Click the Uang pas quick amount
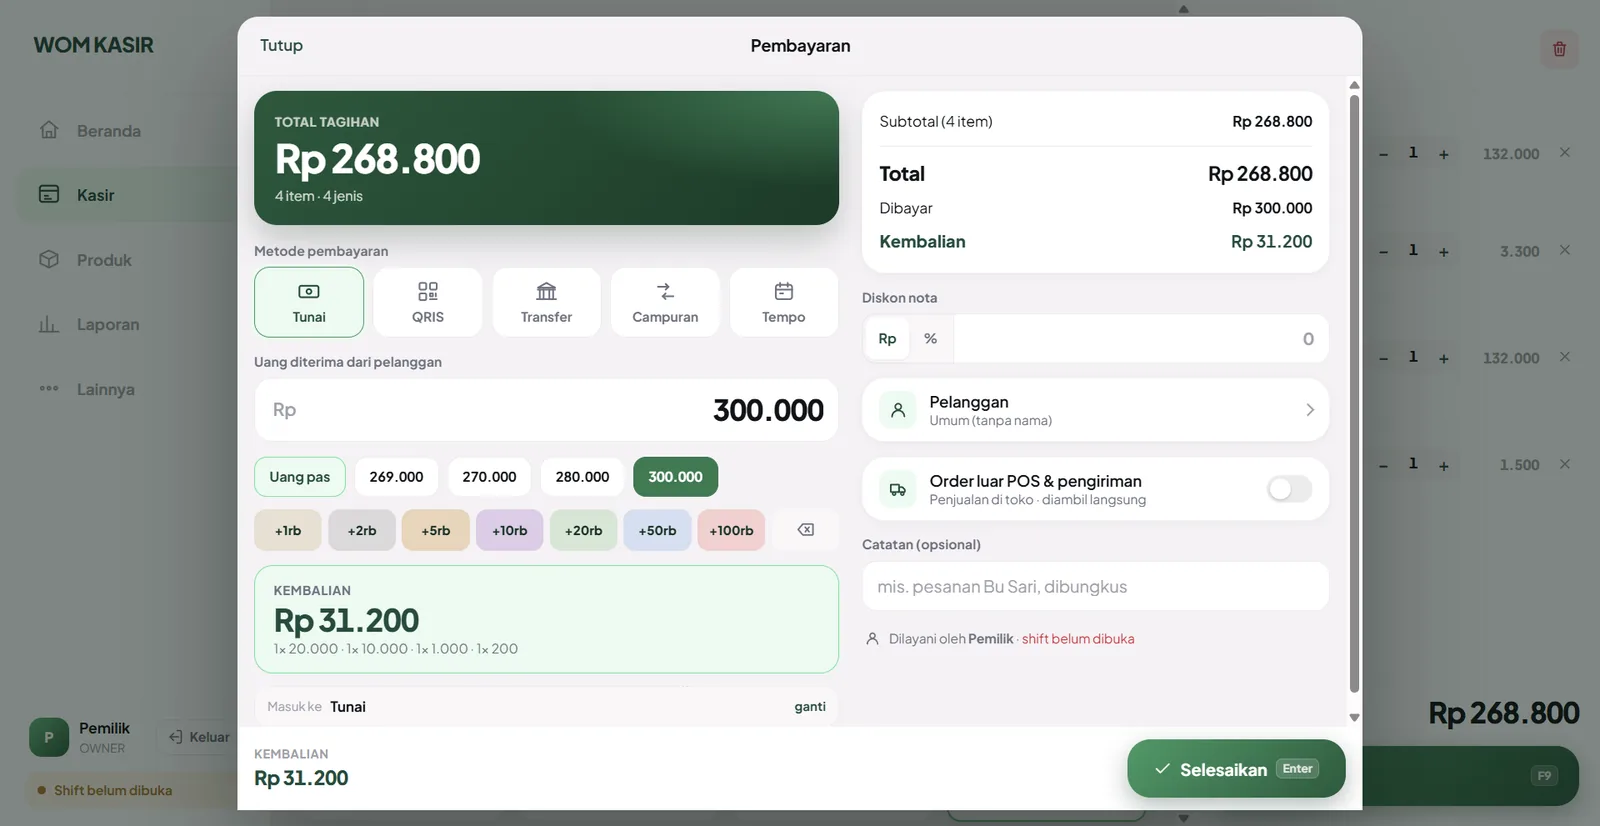This screenshot has width=1600, height=826. [299, 477]
